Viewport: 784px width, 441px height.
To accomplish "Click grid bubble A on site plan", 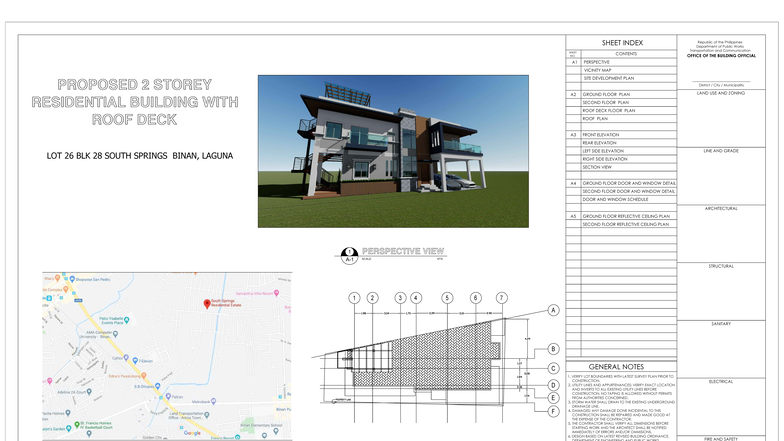I will coord(554,310).
